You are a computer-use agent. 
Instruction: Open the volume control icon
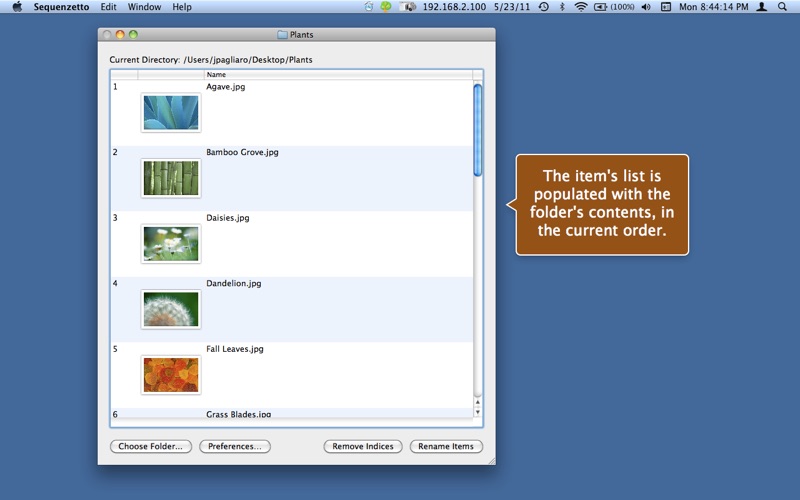coord(646,7)
